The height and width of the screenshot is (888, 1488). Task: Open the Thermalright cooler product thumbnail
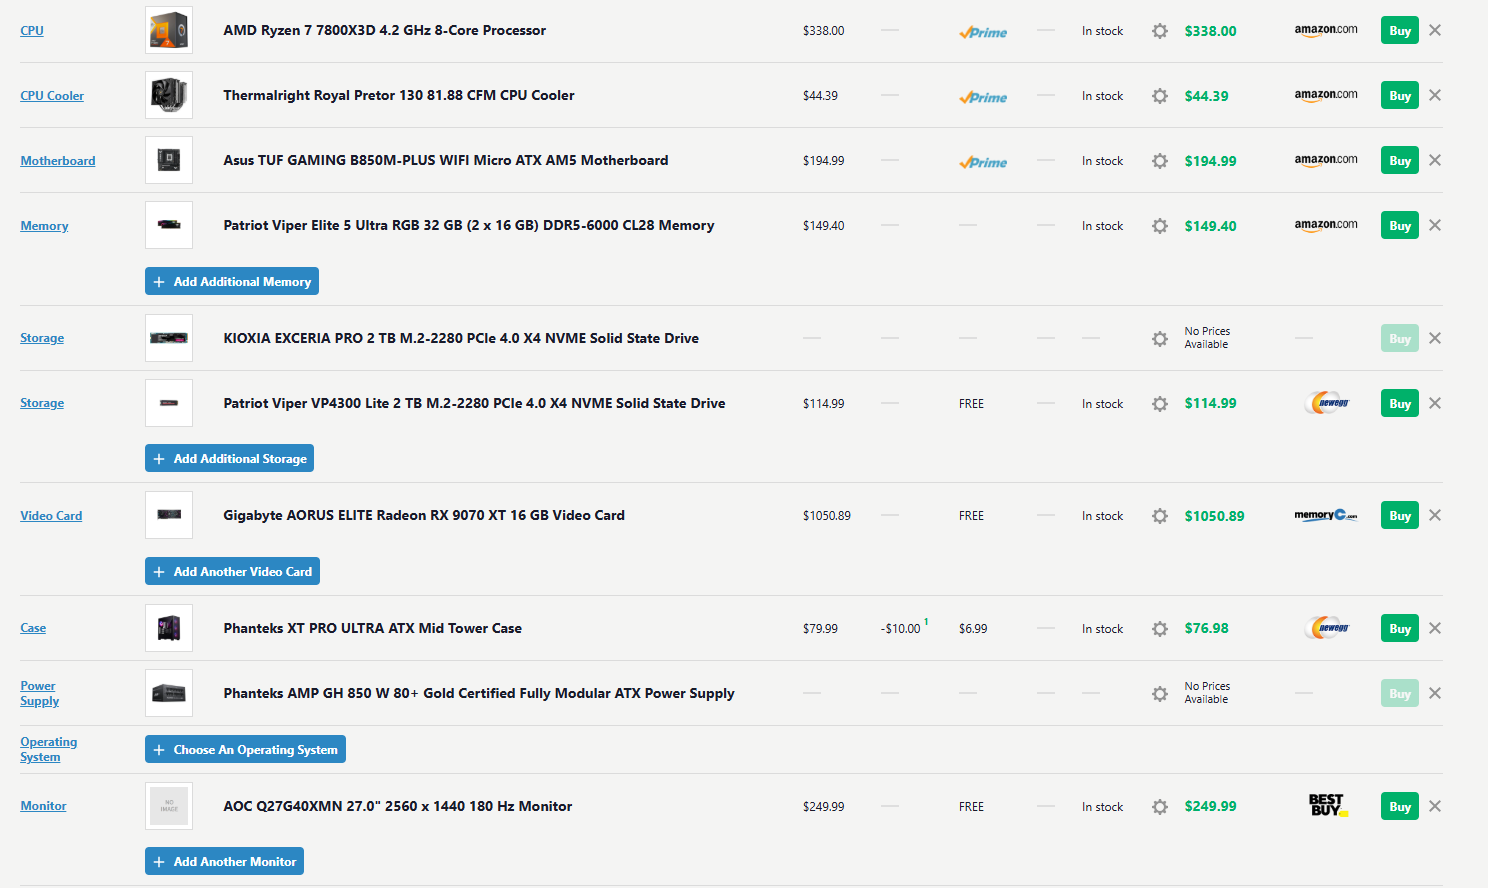click(169, 95)
